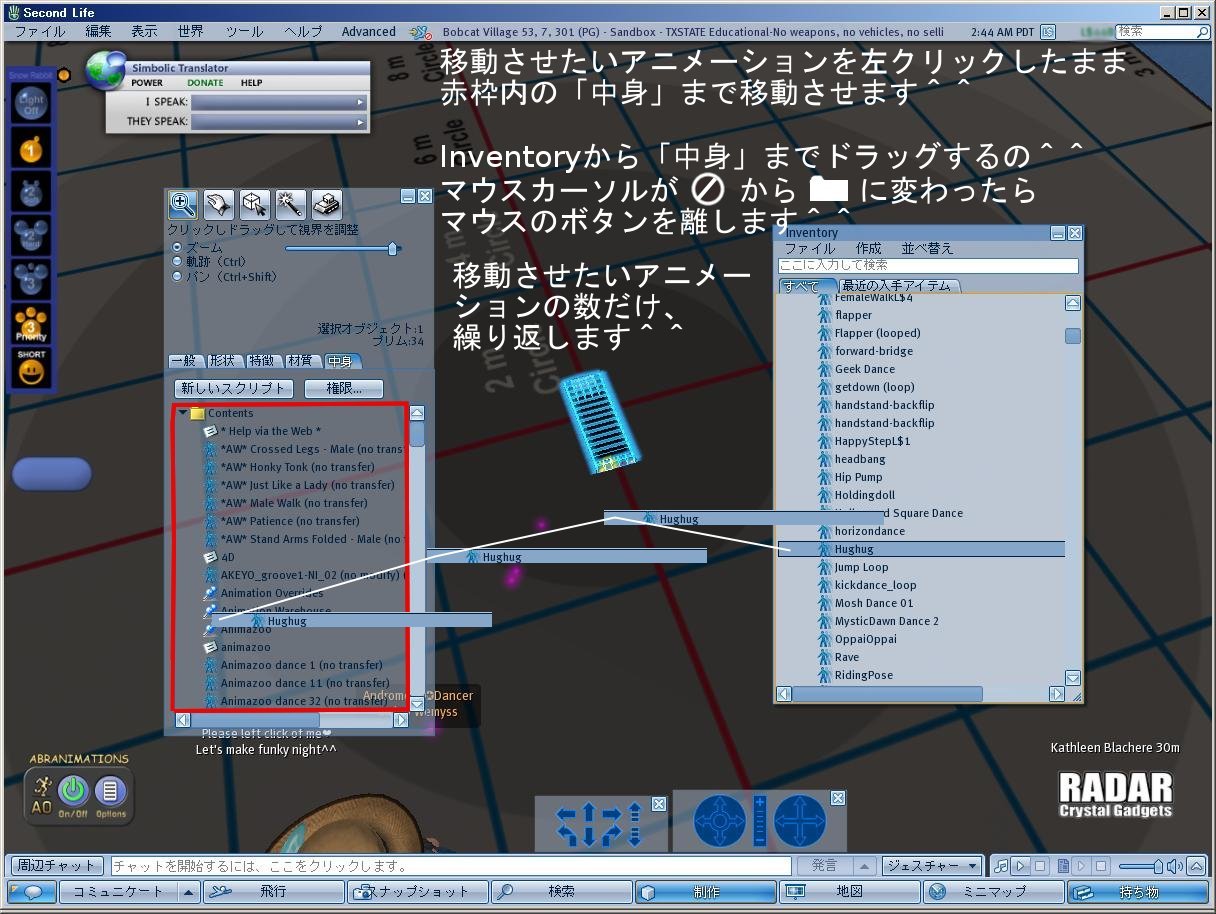Select the ズーム radio button
Screen dimensions: 1216x914
click(178, 247)
